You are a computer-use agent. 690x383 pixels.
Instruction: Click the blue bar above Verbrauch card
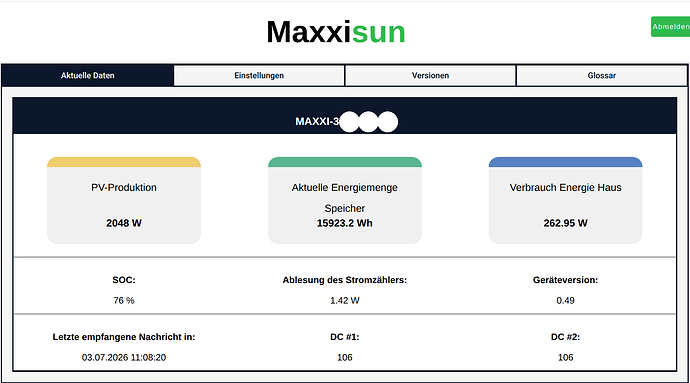pos(565,162)
